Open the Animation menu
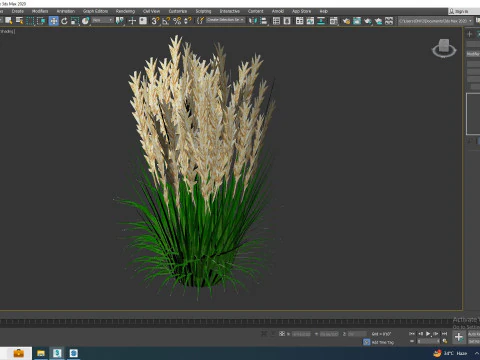 coord(66,11)
